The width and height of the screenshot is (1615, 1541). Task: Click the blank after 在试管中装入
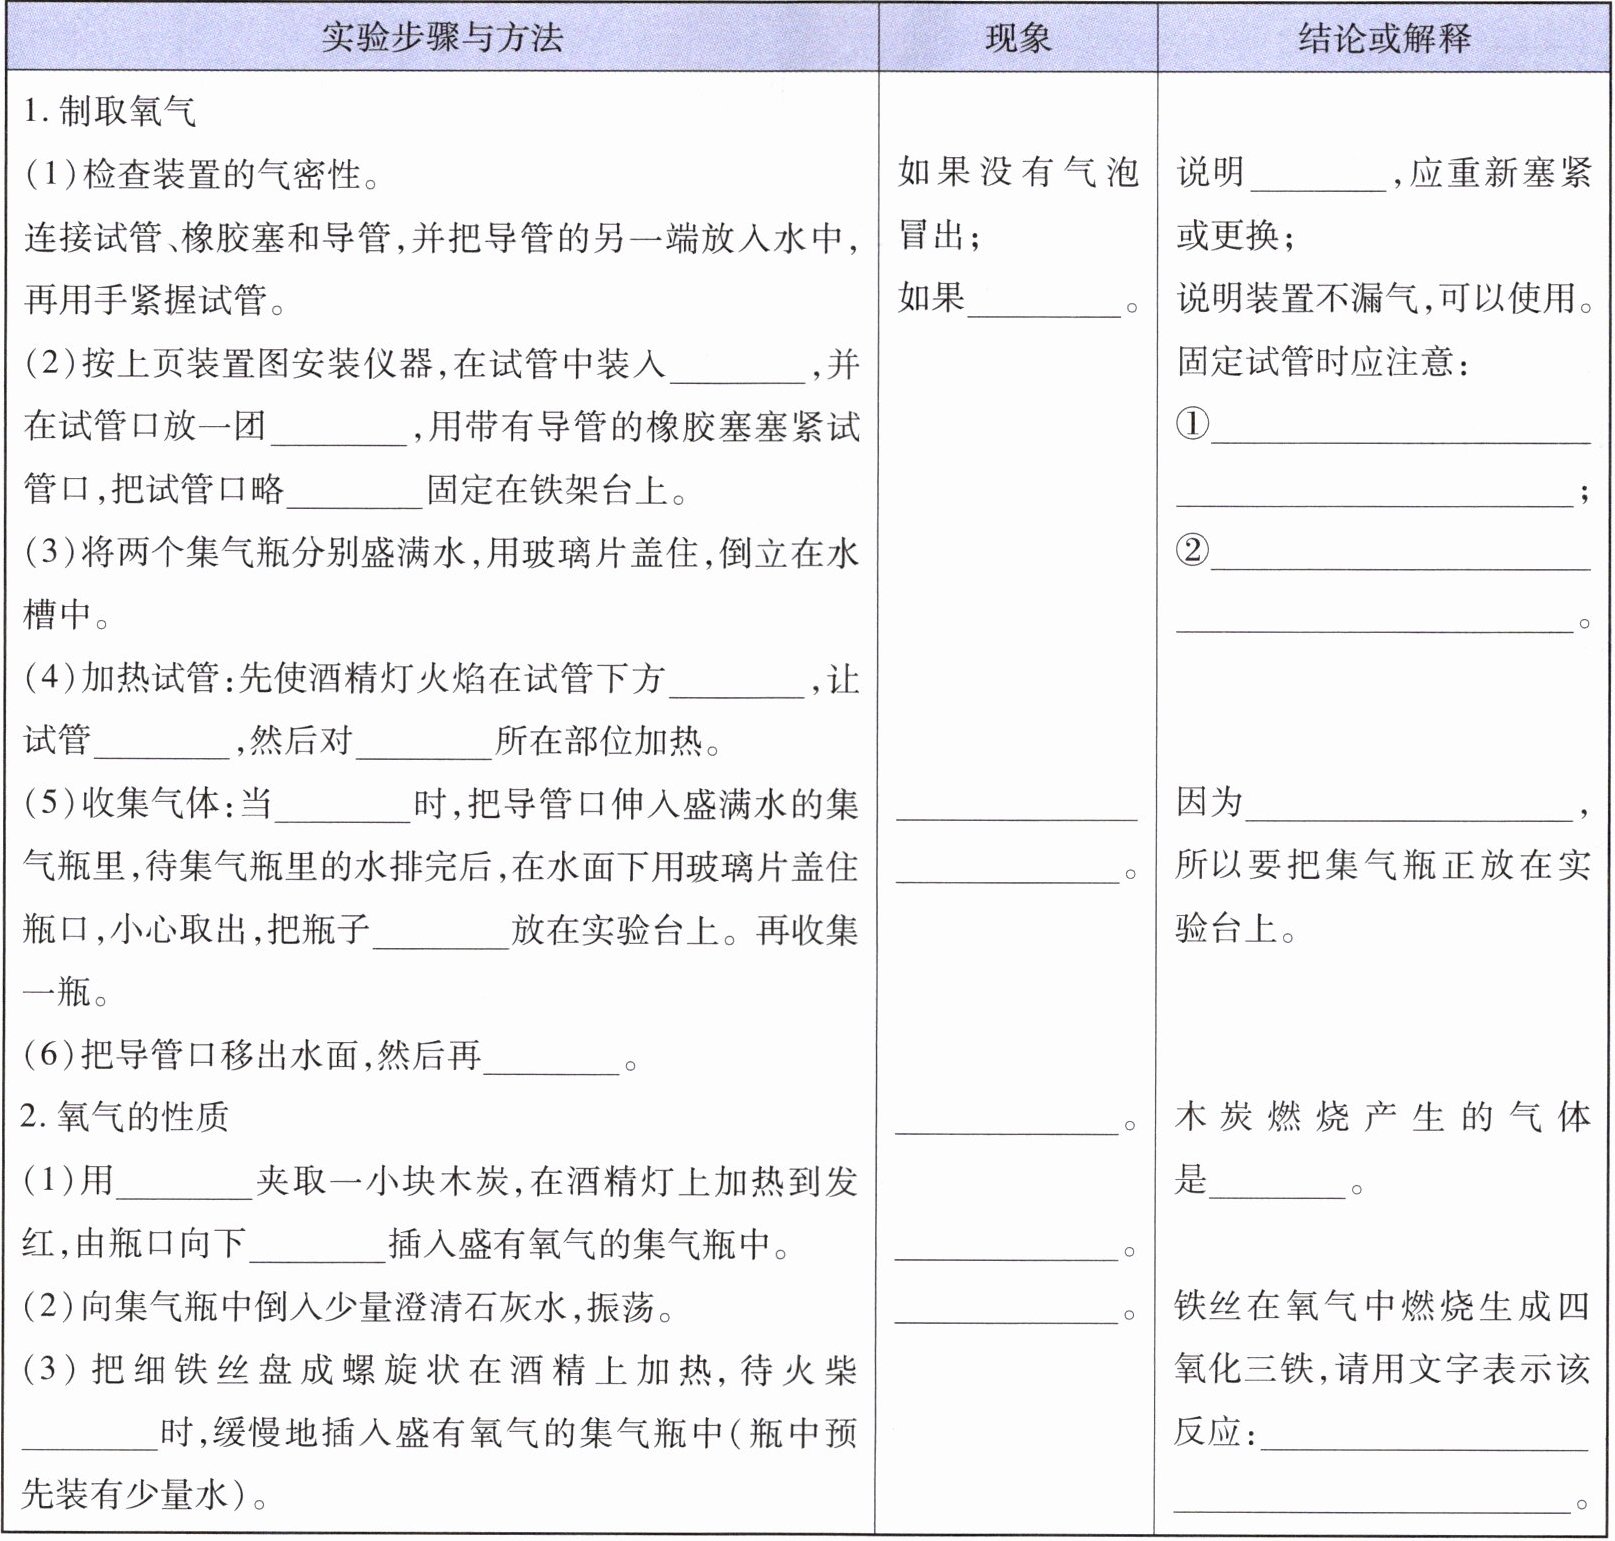tap(737, 368)
